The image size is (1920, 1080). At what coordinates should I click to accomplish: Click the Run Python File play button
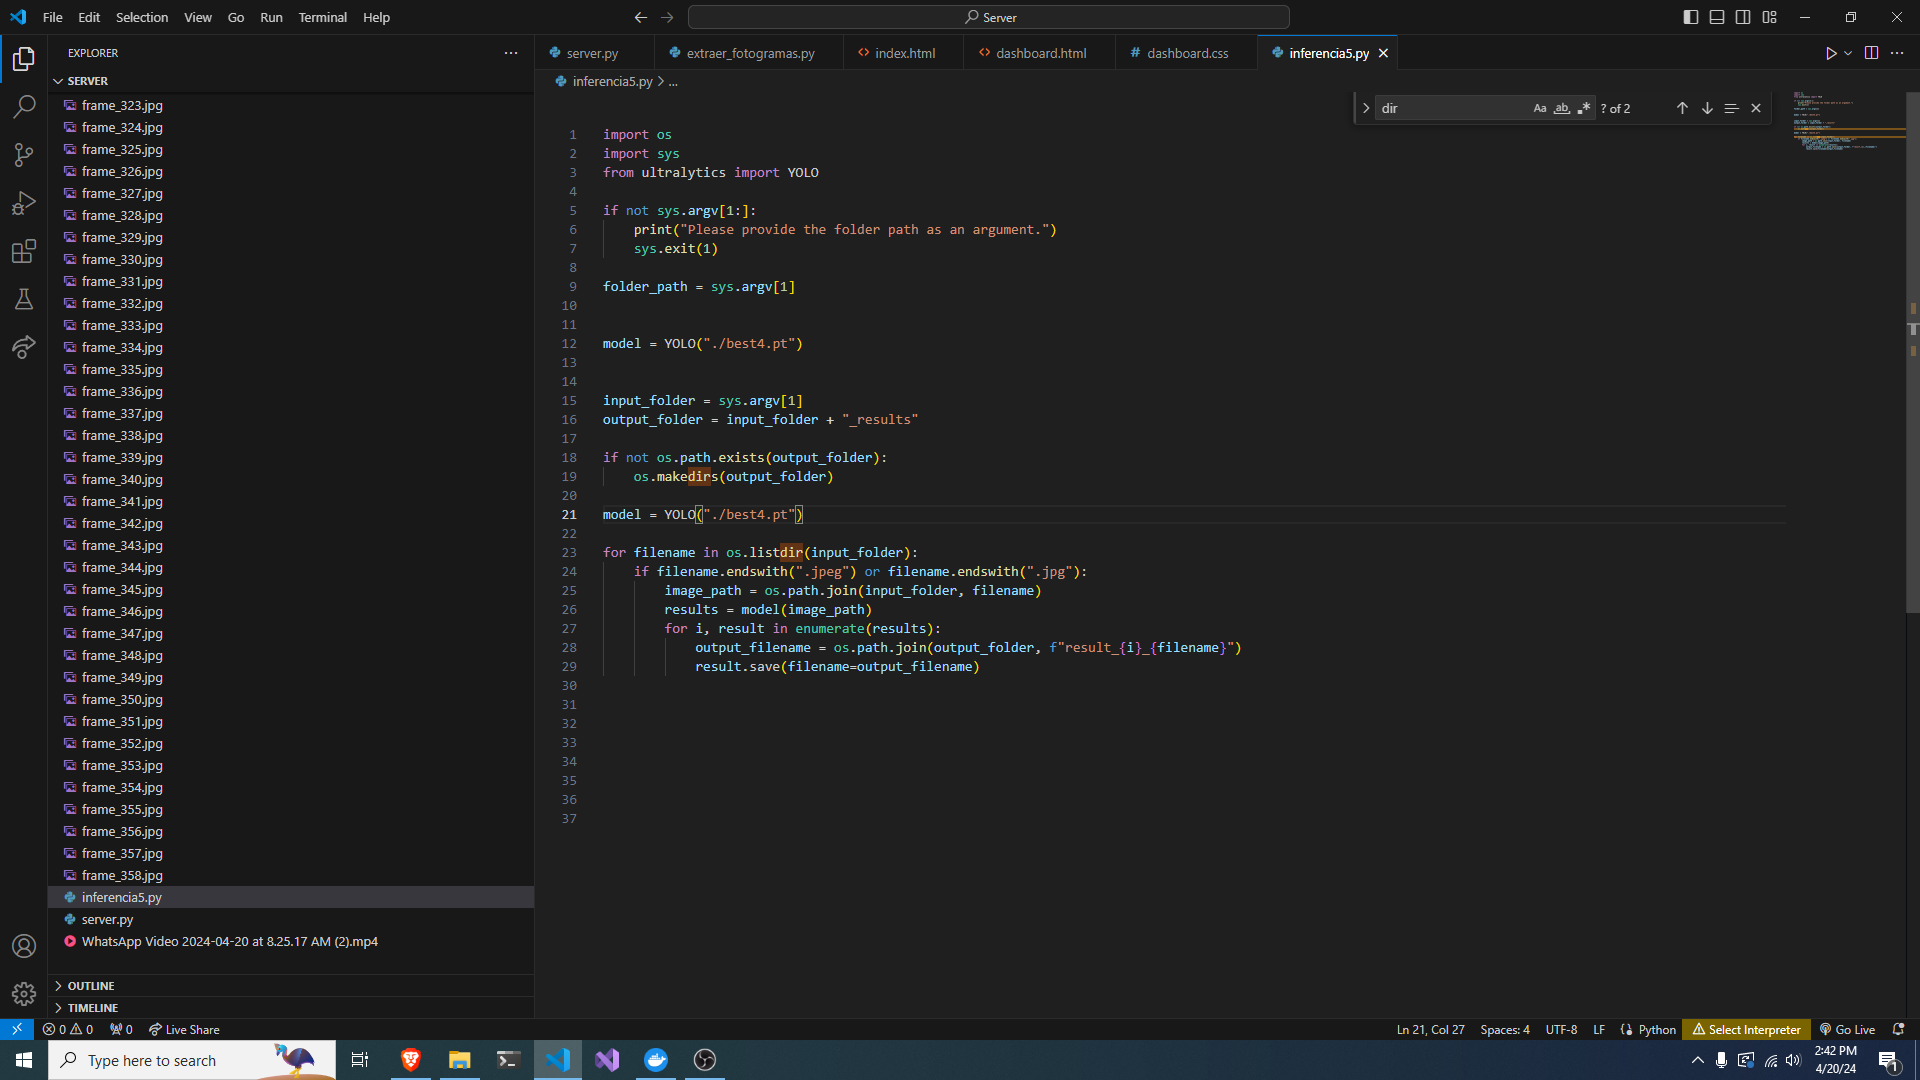pyautogui.click(x=1830, y=53)
